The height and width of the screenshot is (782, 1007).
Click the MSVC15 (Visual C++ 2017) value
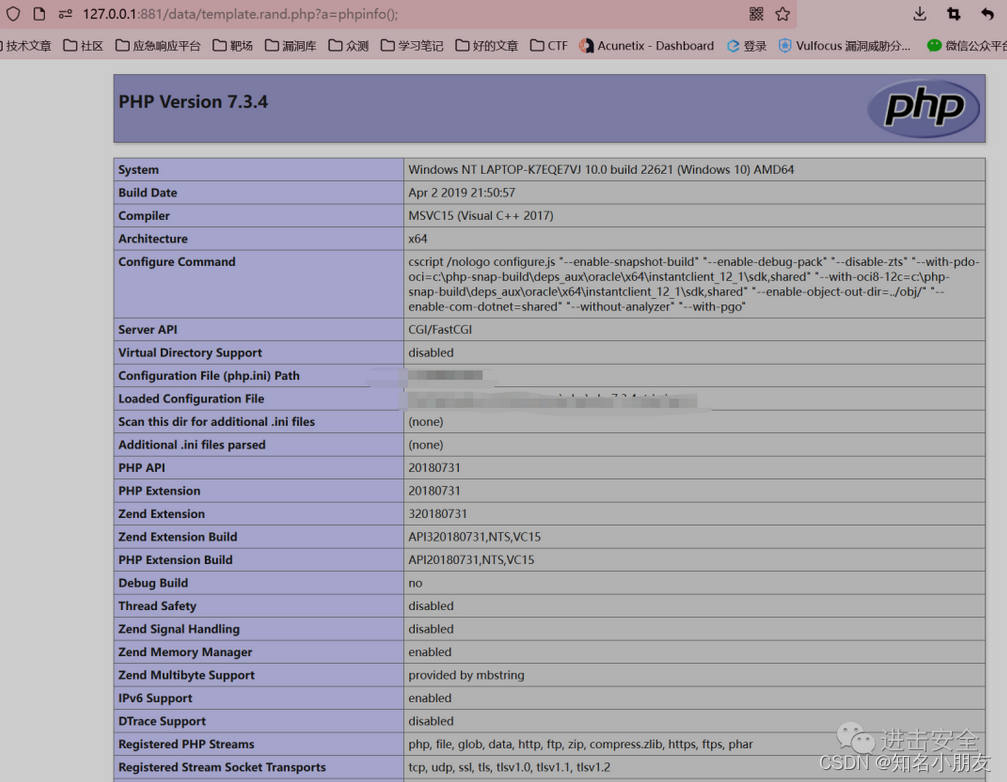(x=481, y=216)
